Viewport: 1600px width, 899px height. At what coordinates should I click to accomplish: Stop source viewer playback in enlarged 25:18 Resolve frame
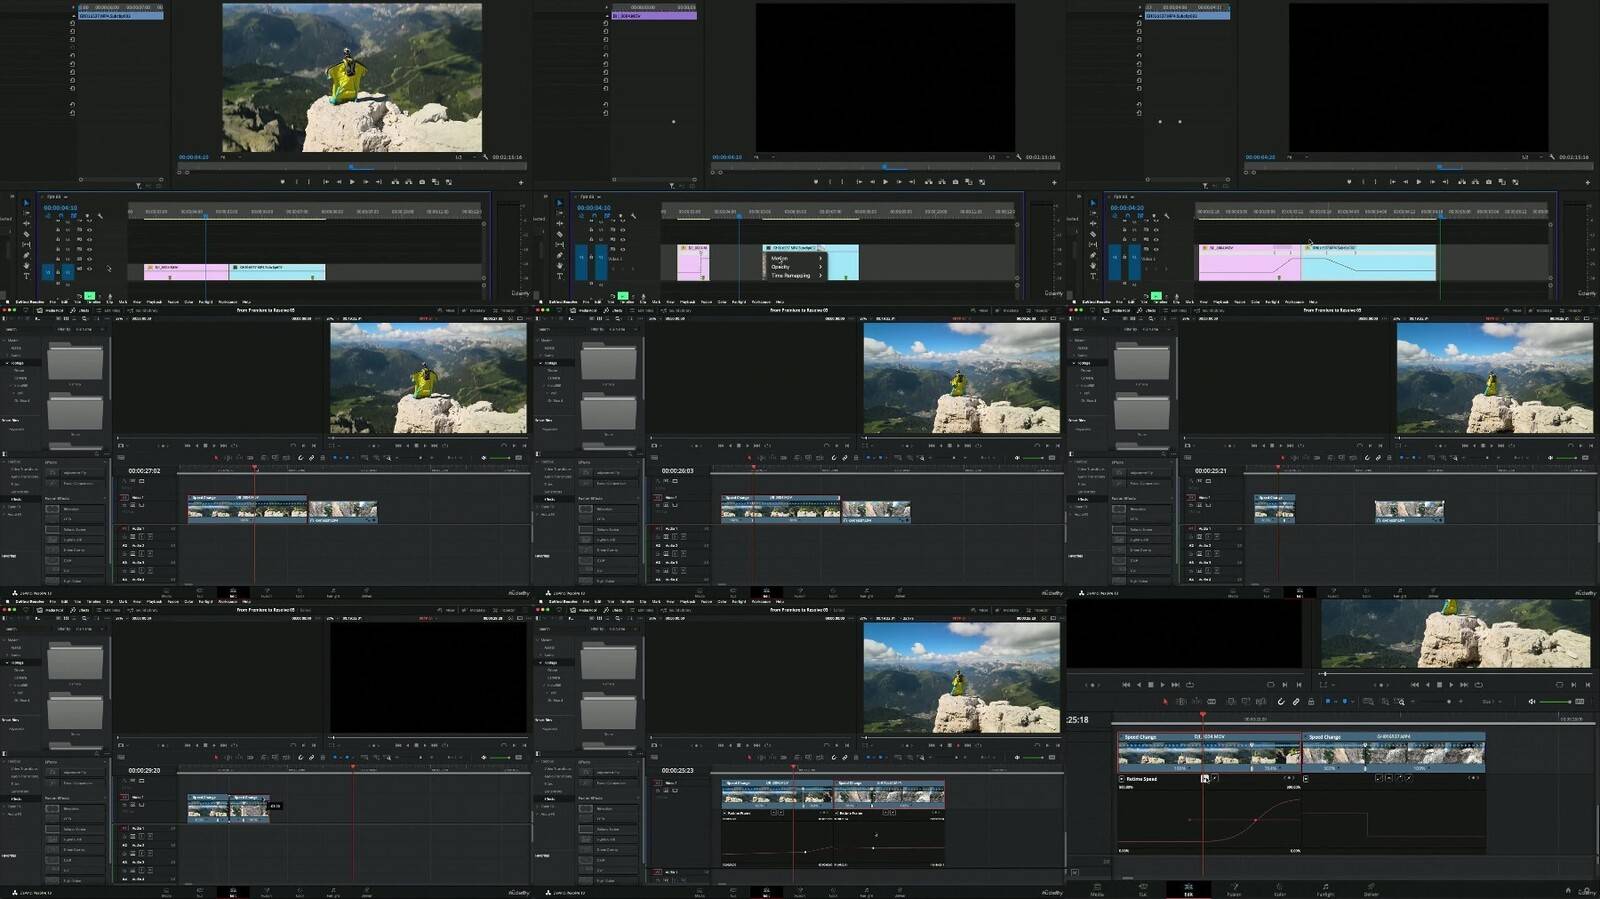tap(1151, 685)
